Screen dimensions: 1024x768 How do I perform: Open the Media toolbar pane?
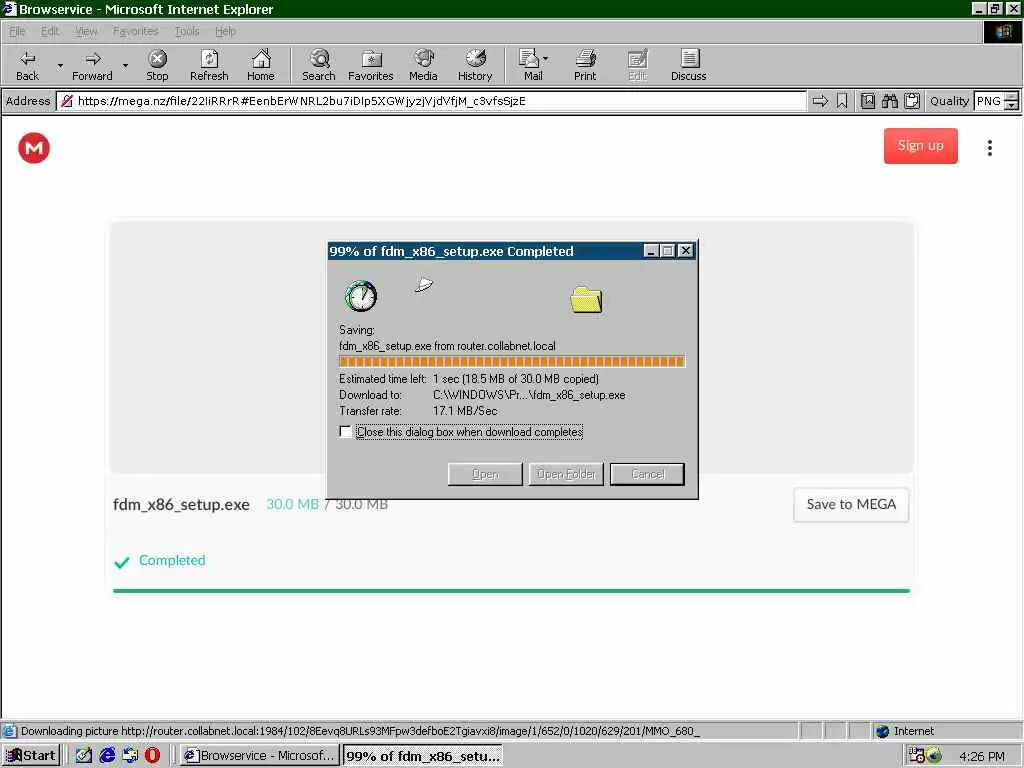[x=423, y=65]
